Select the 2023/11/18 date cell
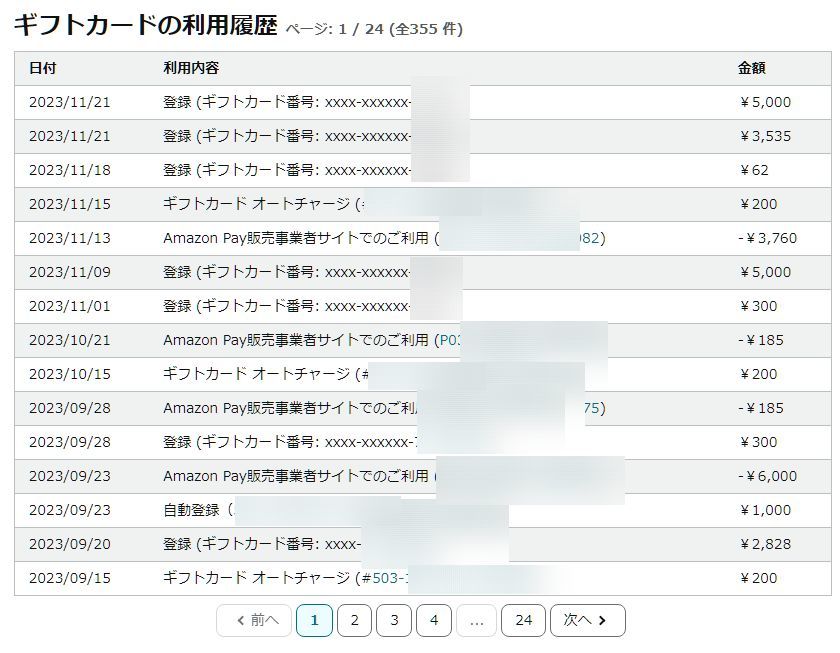Image resolution: width=840 pixels, height=653 pixels. [69, 170]
